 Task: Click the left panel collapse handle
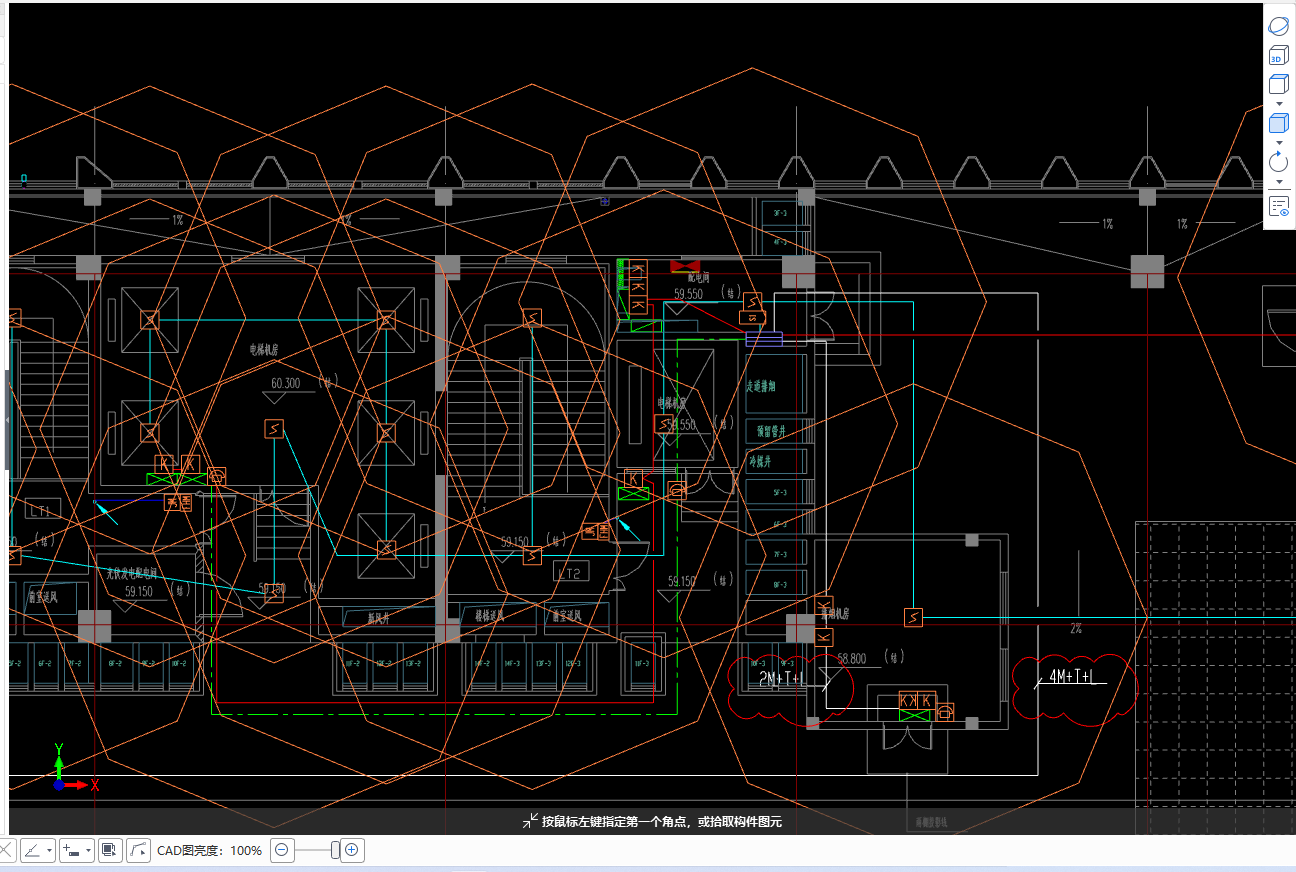[x=6, y=420]
